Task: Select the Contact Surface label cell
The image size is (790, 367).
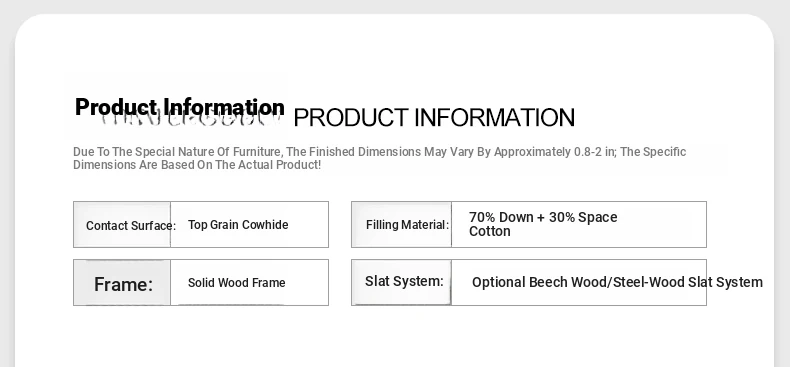Action: point(122,225)
